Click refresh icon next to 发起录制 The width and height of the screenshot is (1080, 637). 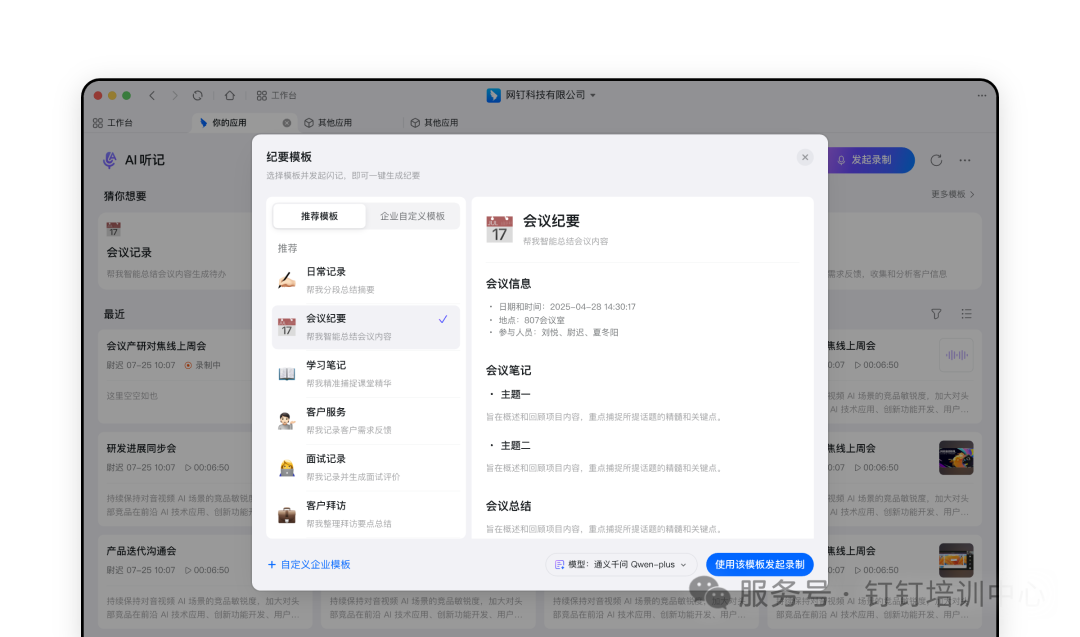[x=936, y=160]
